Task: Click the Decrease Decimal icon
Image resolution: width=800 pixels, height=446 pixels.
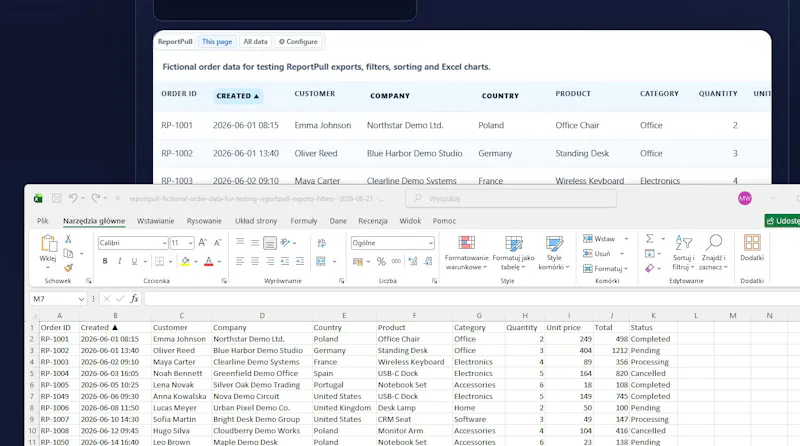Action: point(428,261)
